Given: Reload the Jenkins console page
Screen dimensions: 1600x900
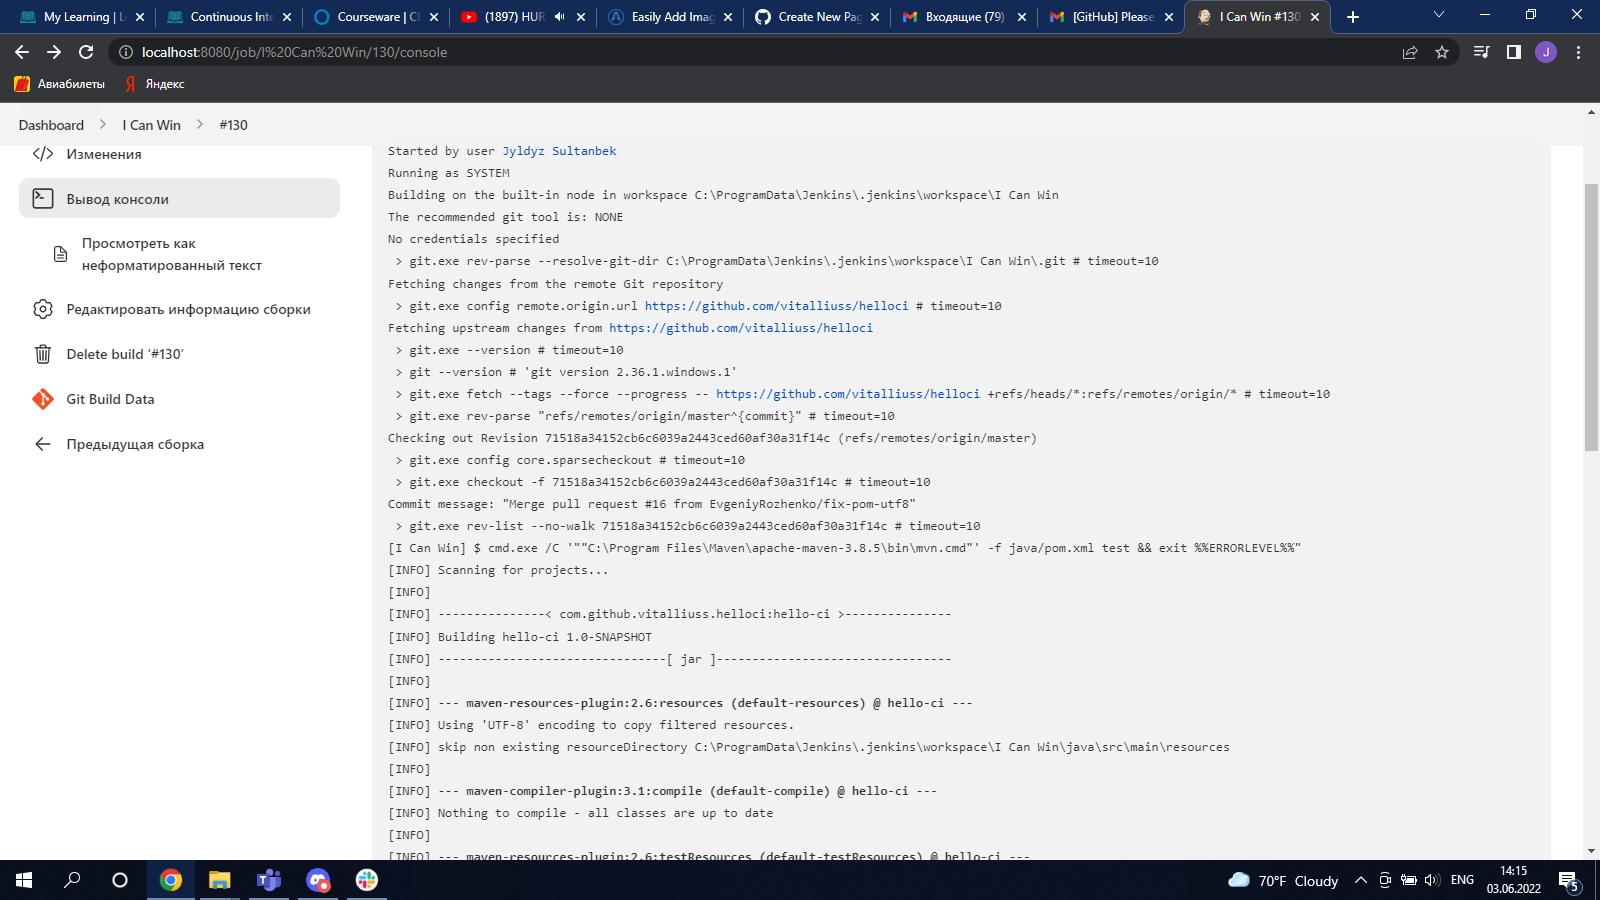Looking at the screenshot, I should pos(86,52).
